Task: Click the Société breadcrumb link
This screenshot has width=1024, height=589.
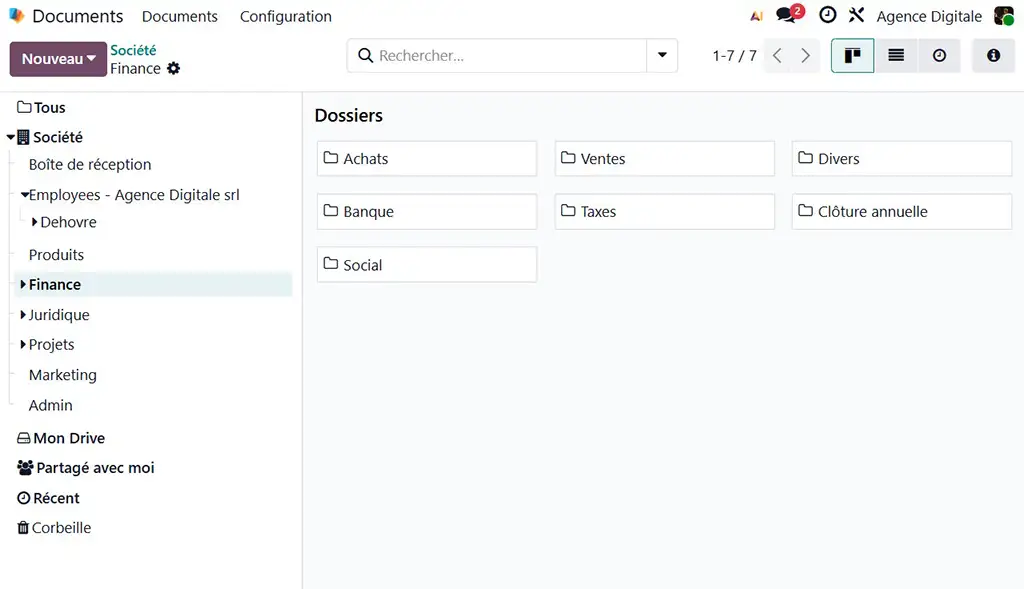Action: click(134, 49)
